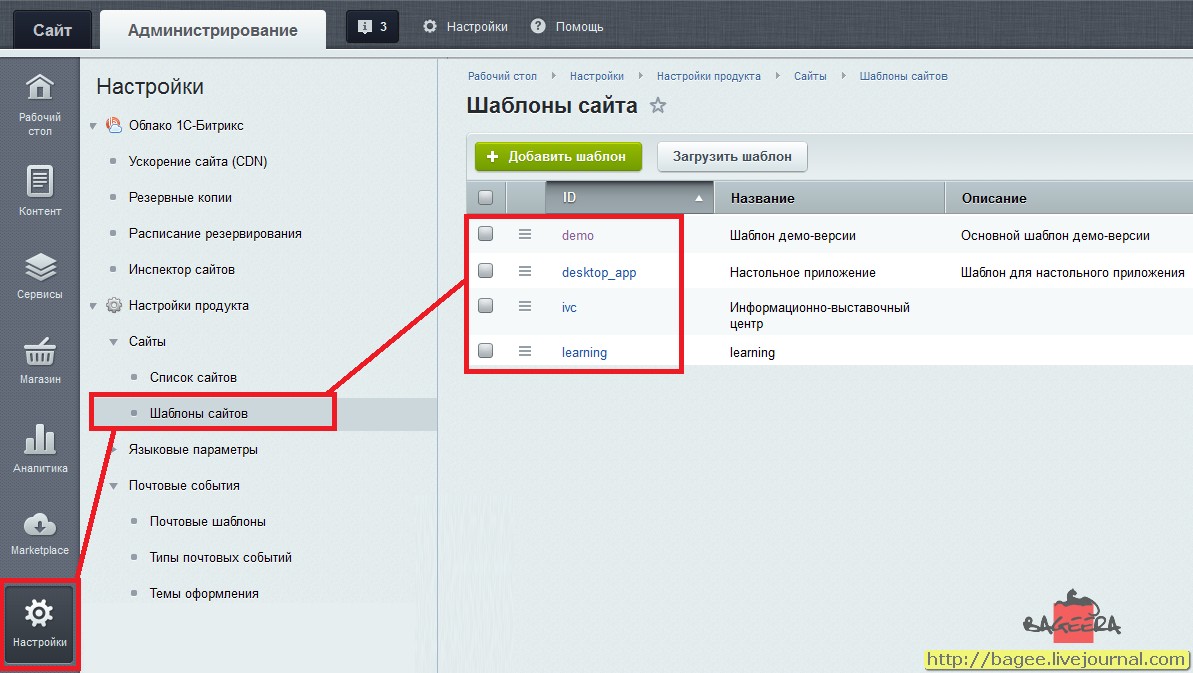Click the notifications counter badge showing 3
This screenshot has width=1193, height=673.
click(x=372, y=27)
